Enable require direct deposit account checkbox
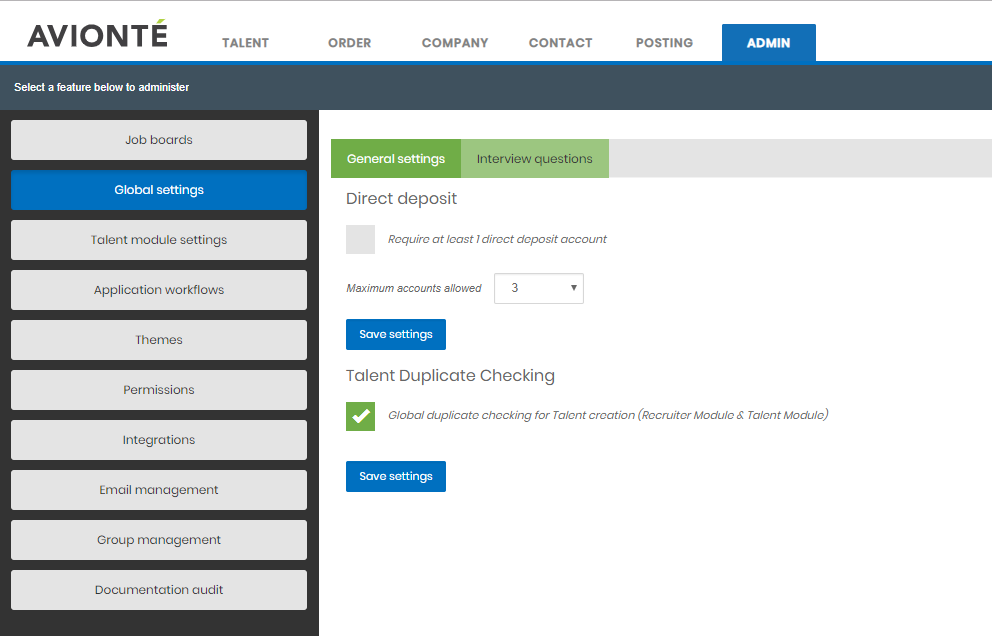992x636 pixels. (x=361, y=239)
